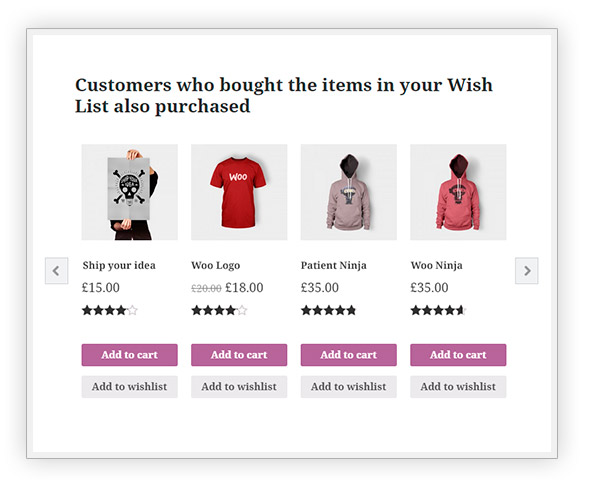Add Woo Ninja to cart
This screenshot has height=495, width=600.
[458, 355]
